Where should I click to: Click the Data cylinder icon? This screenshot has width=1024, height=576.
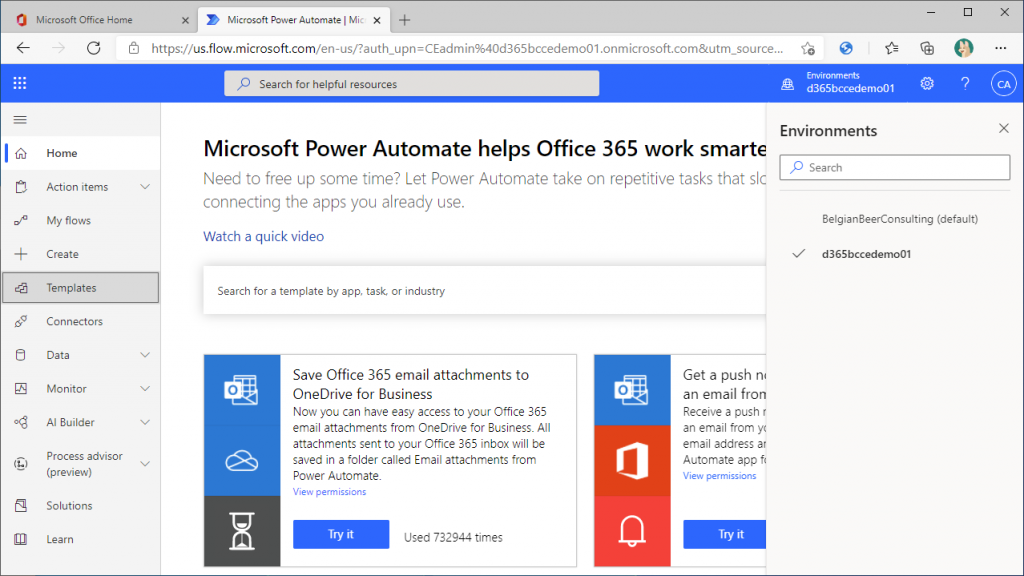point(21,355)
